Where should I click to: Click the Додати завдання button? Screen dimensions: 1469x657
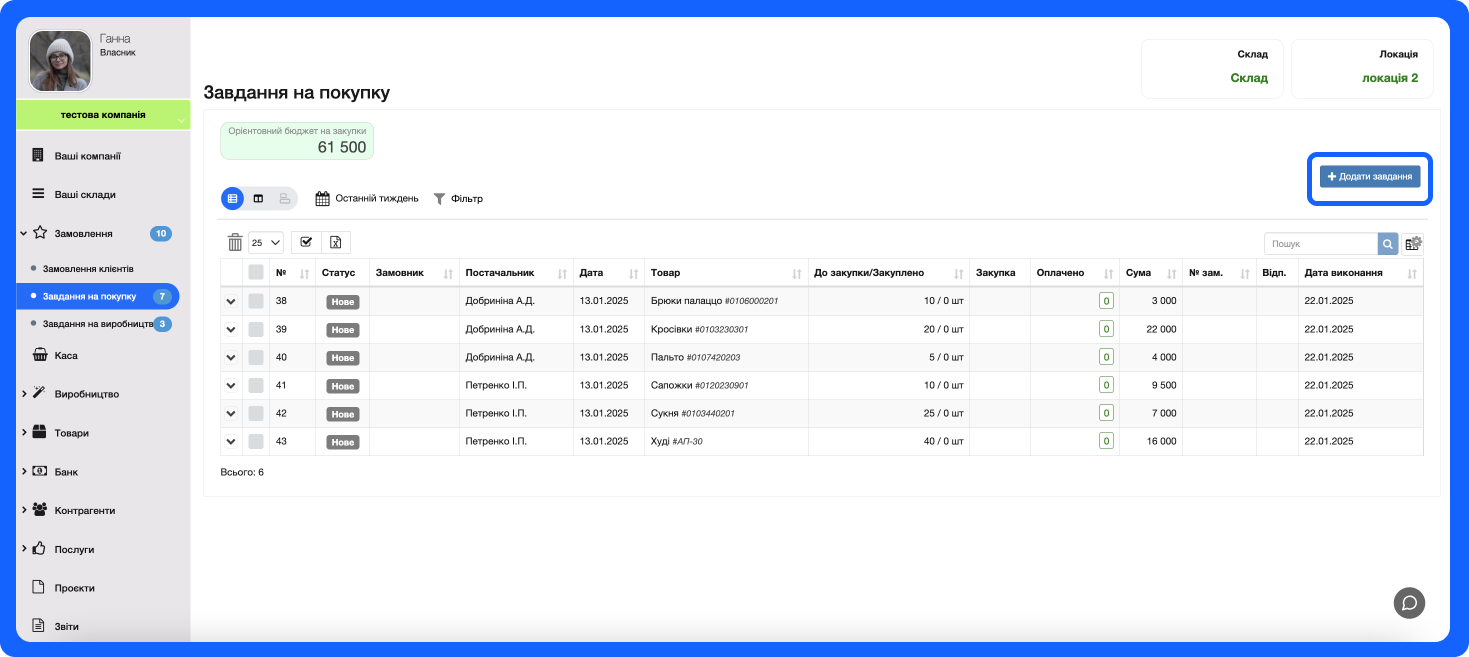point(1369,176)
